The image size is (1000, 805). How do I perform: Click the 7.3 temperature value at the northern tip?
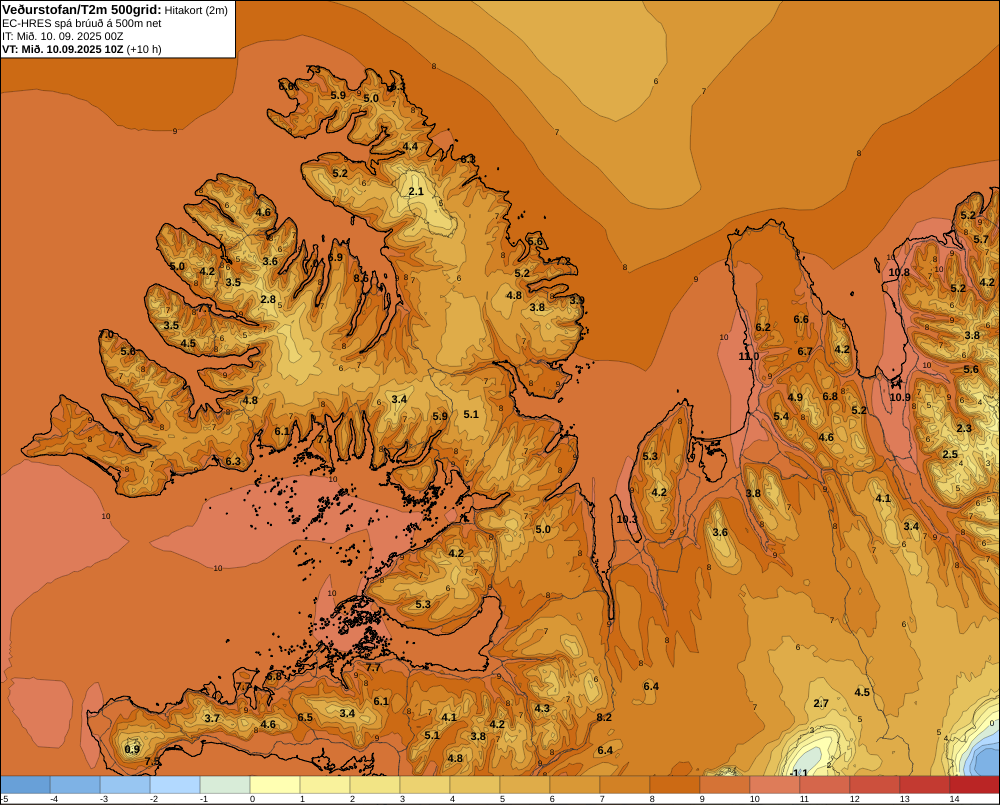coord(313,69)
